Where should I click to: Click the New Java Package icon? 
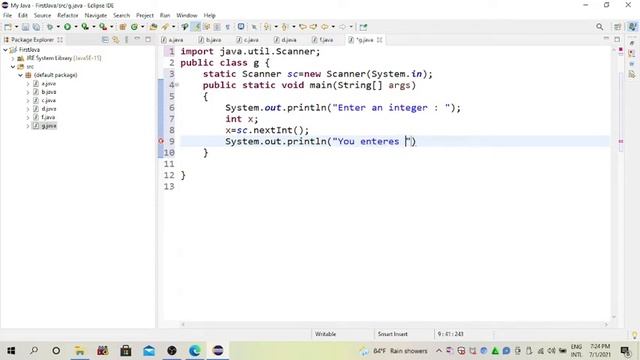[x=122, y=27]
